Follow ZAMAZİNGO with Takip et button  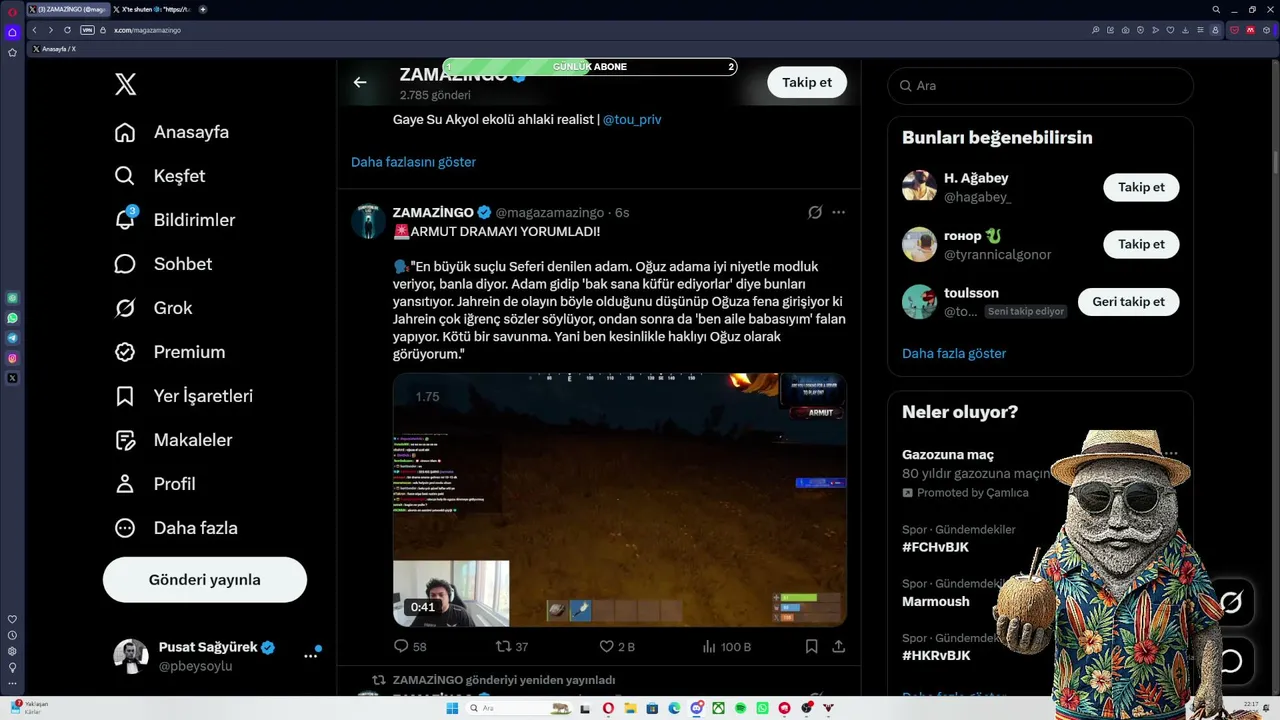807,82
